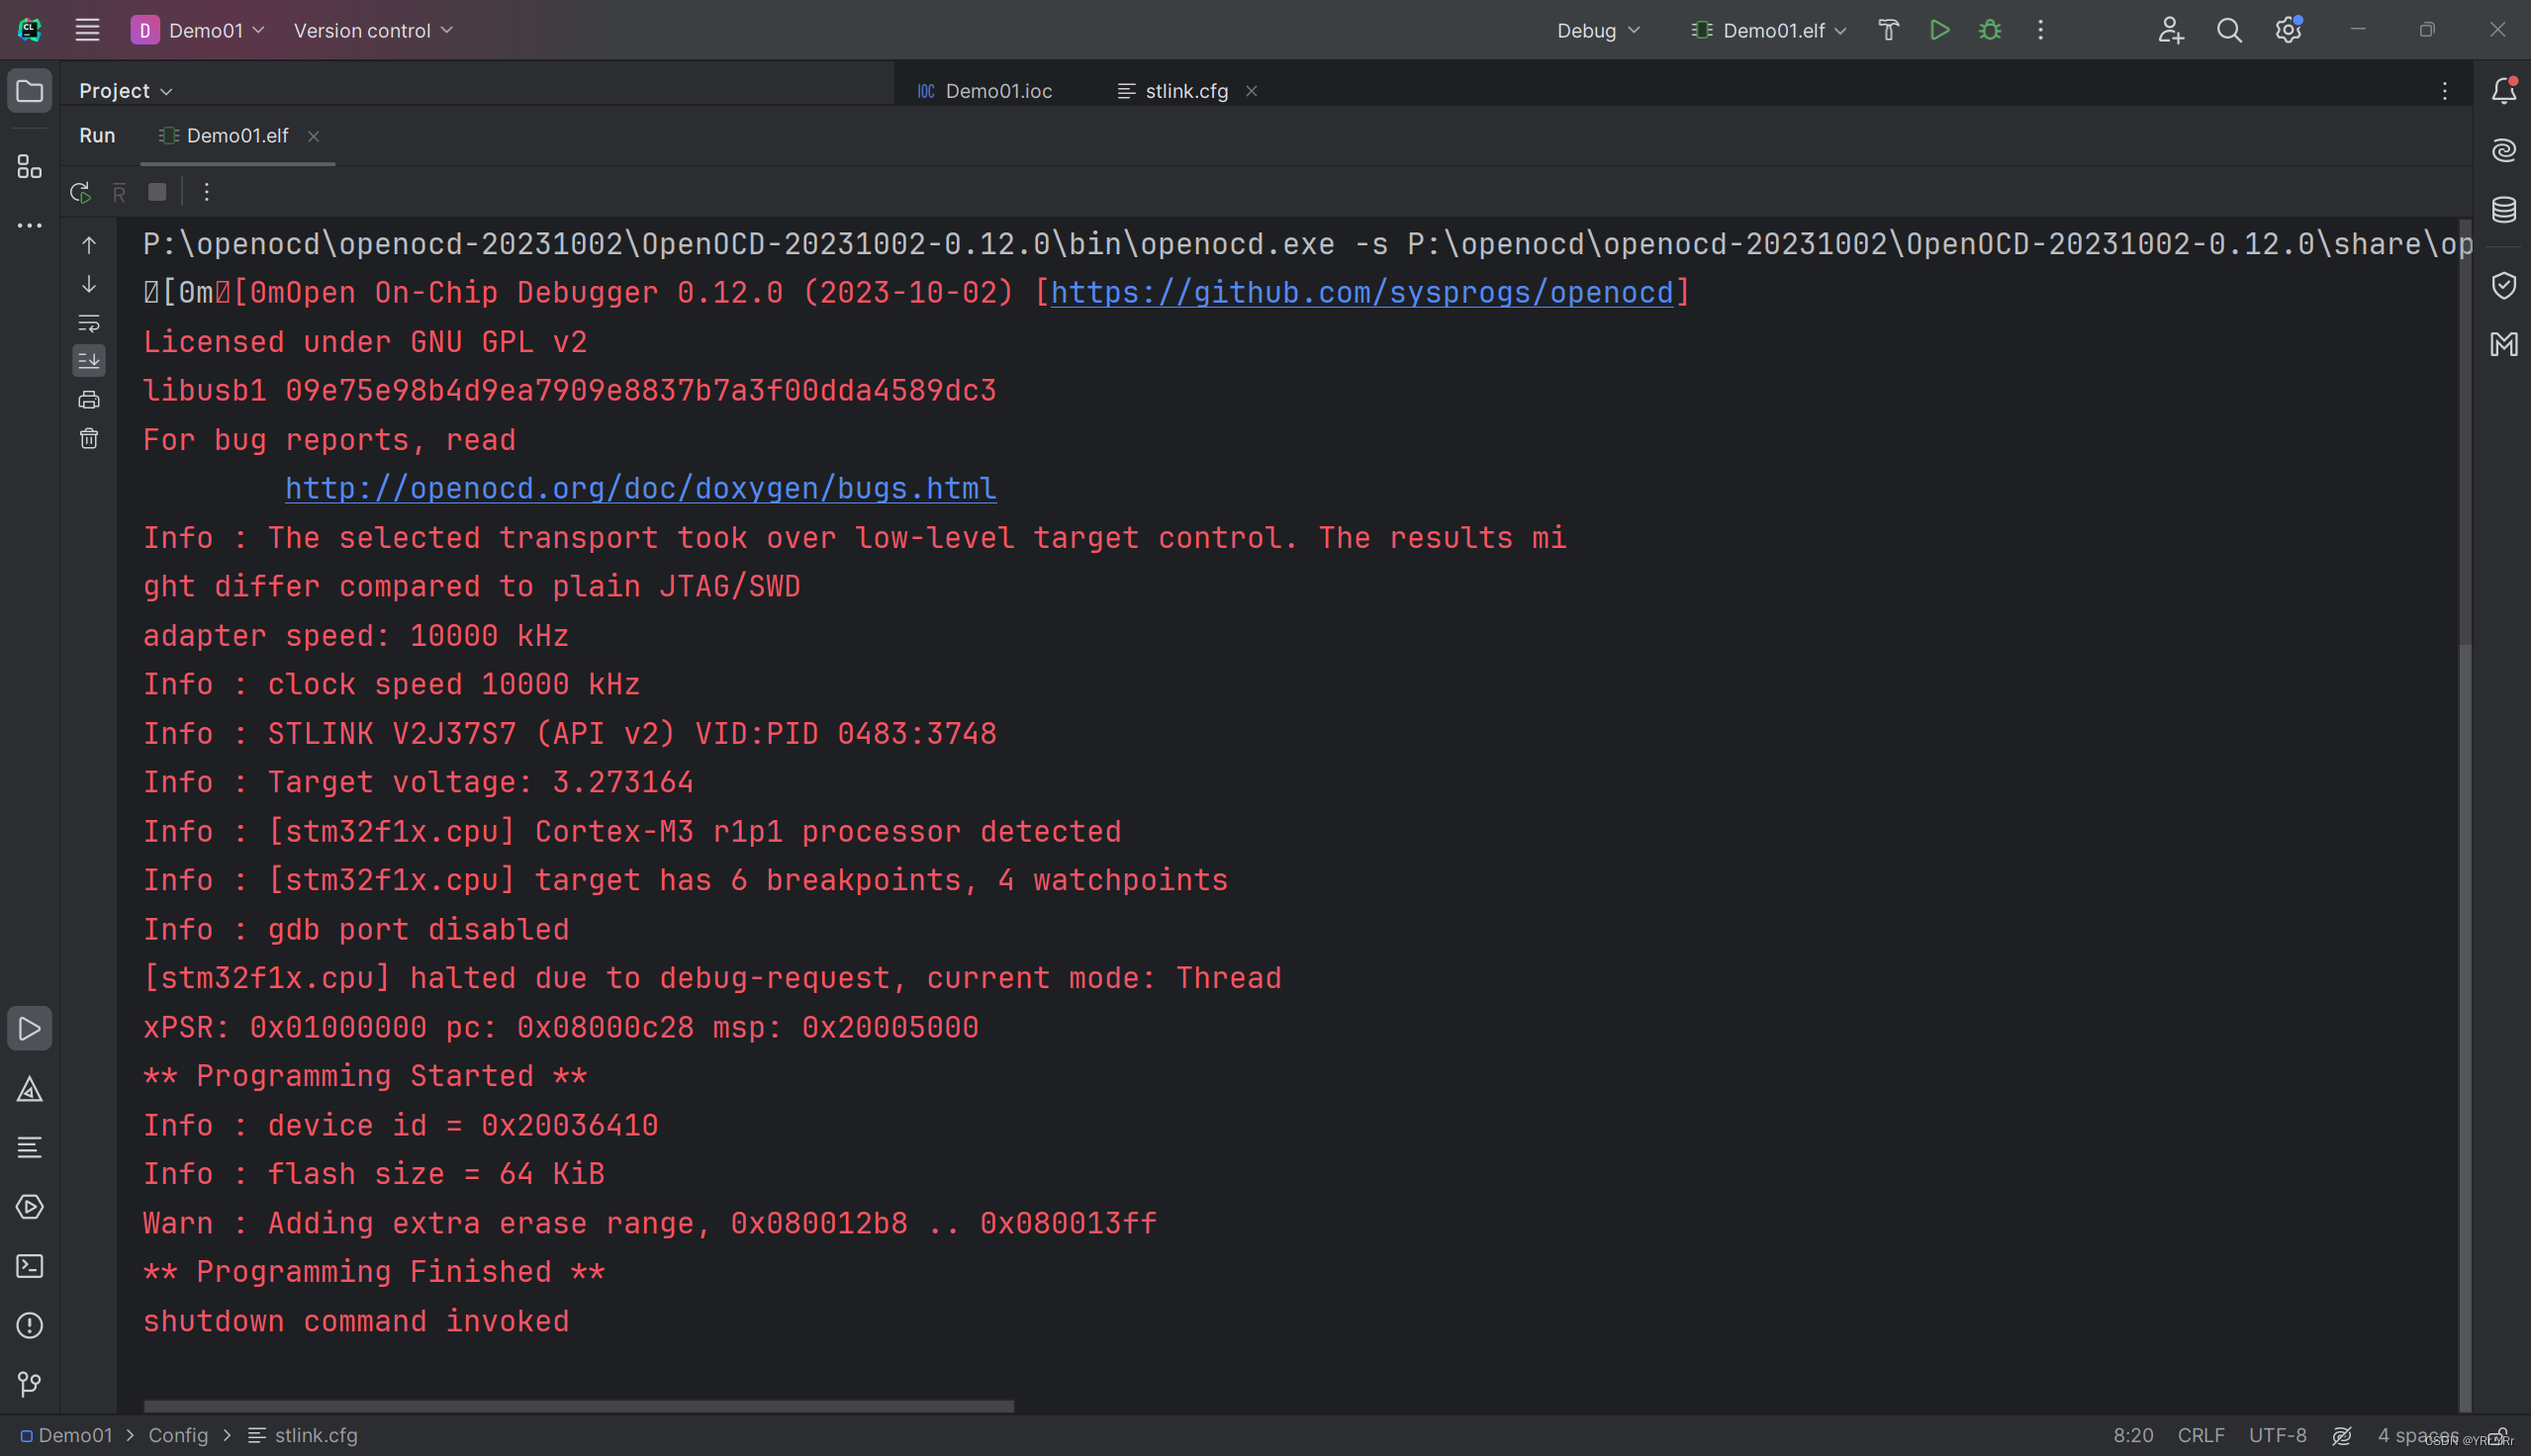The width and height of the screenshot is (2531, 1456).
Task: Switch to the Demo01.ioc editor tab
Action: 985,91
